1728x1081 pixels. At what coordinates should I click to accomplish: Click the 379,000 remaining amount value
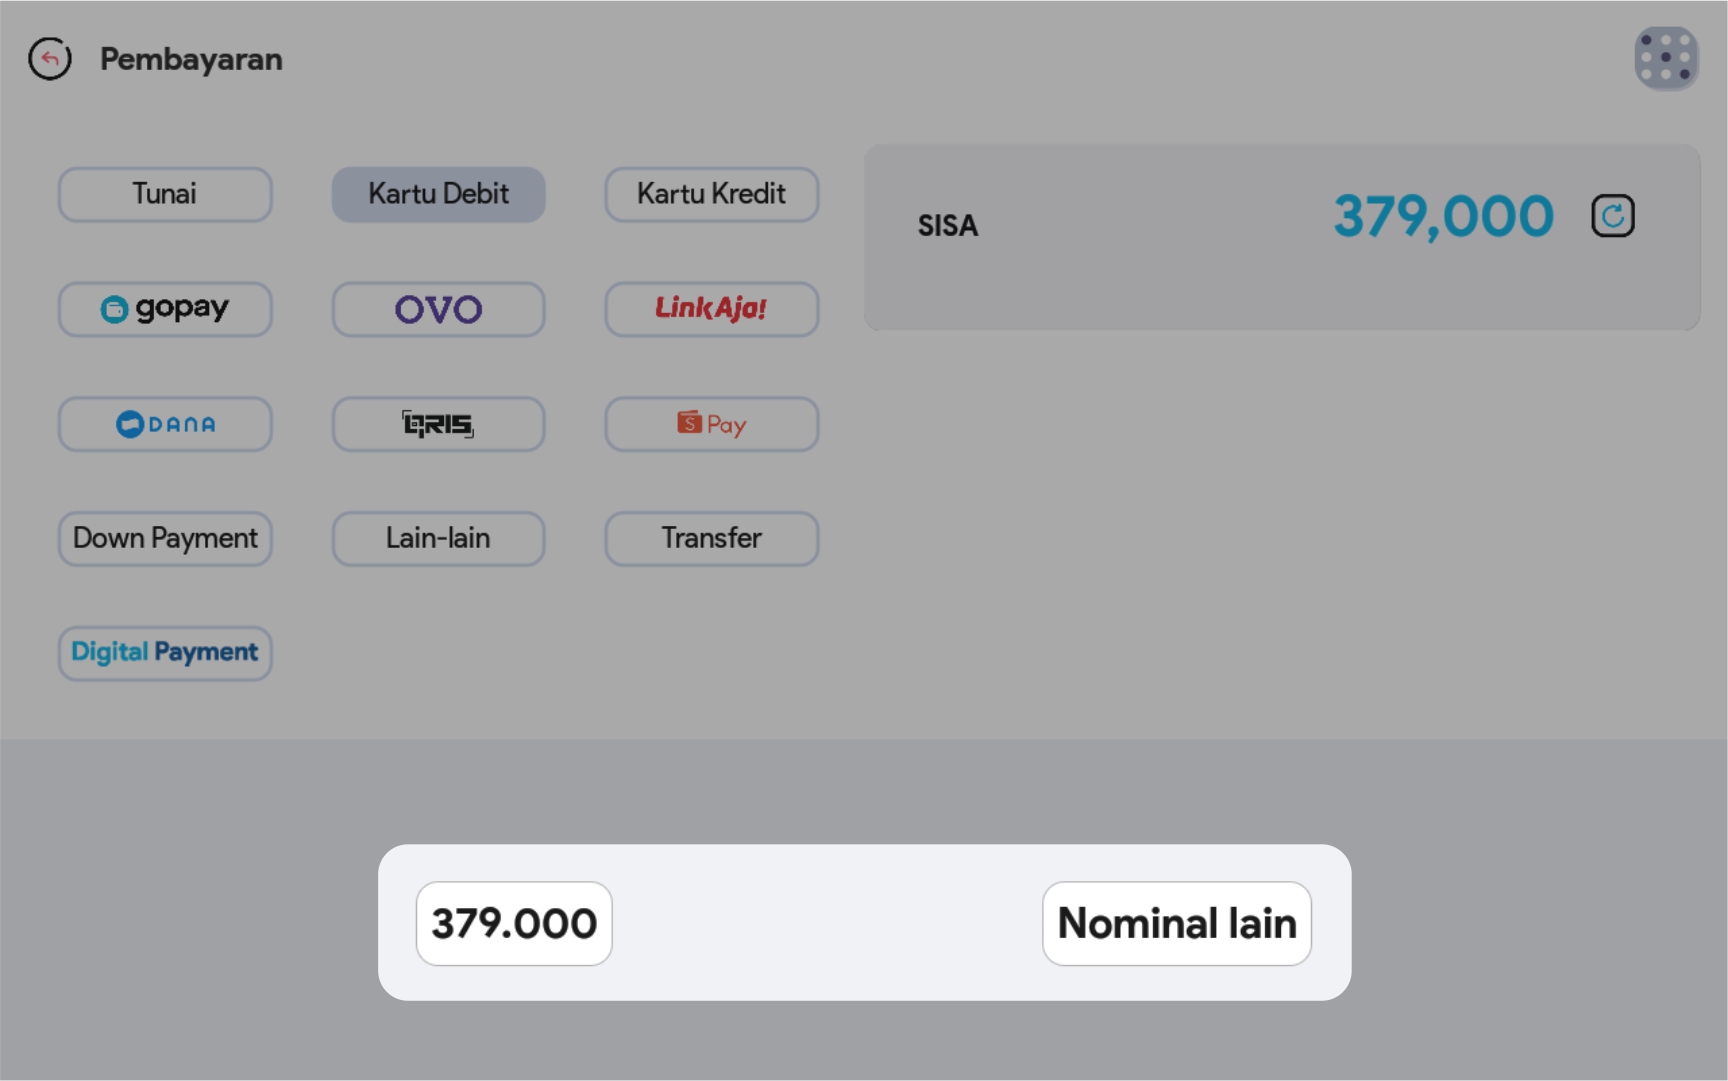pos(1443,216)
